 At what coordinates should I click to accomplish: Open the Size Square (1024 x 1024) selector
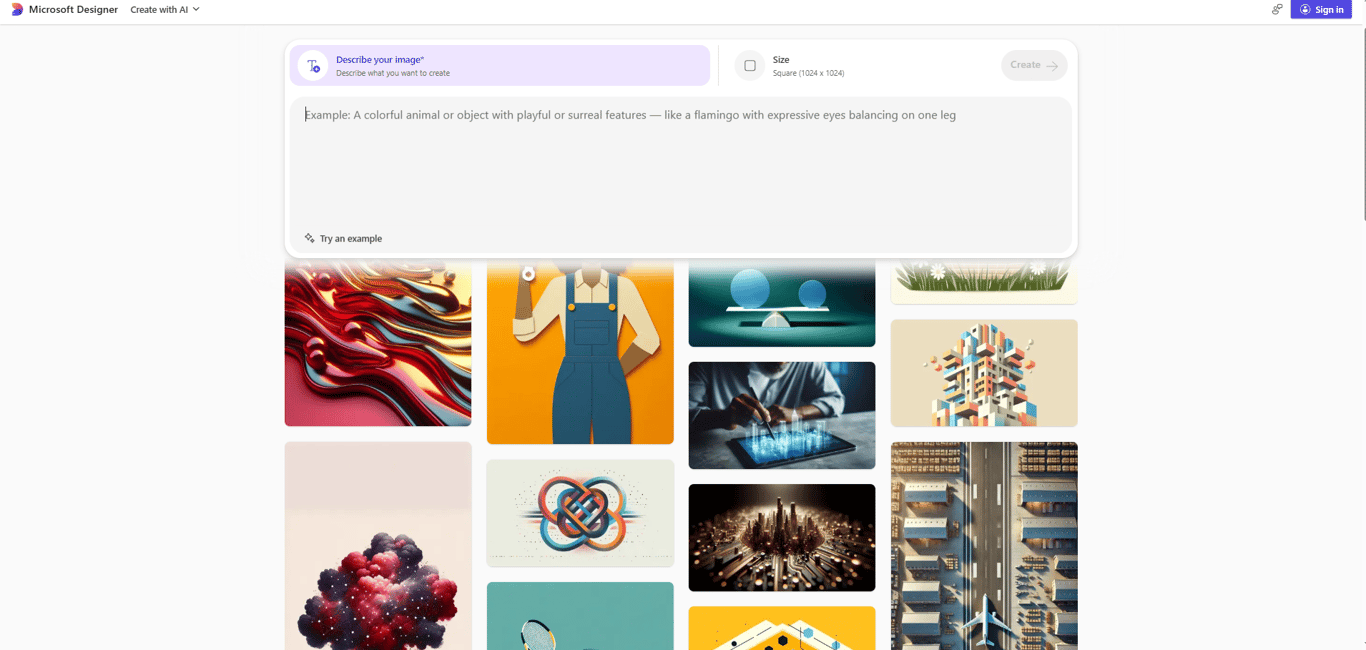[790, 66]
